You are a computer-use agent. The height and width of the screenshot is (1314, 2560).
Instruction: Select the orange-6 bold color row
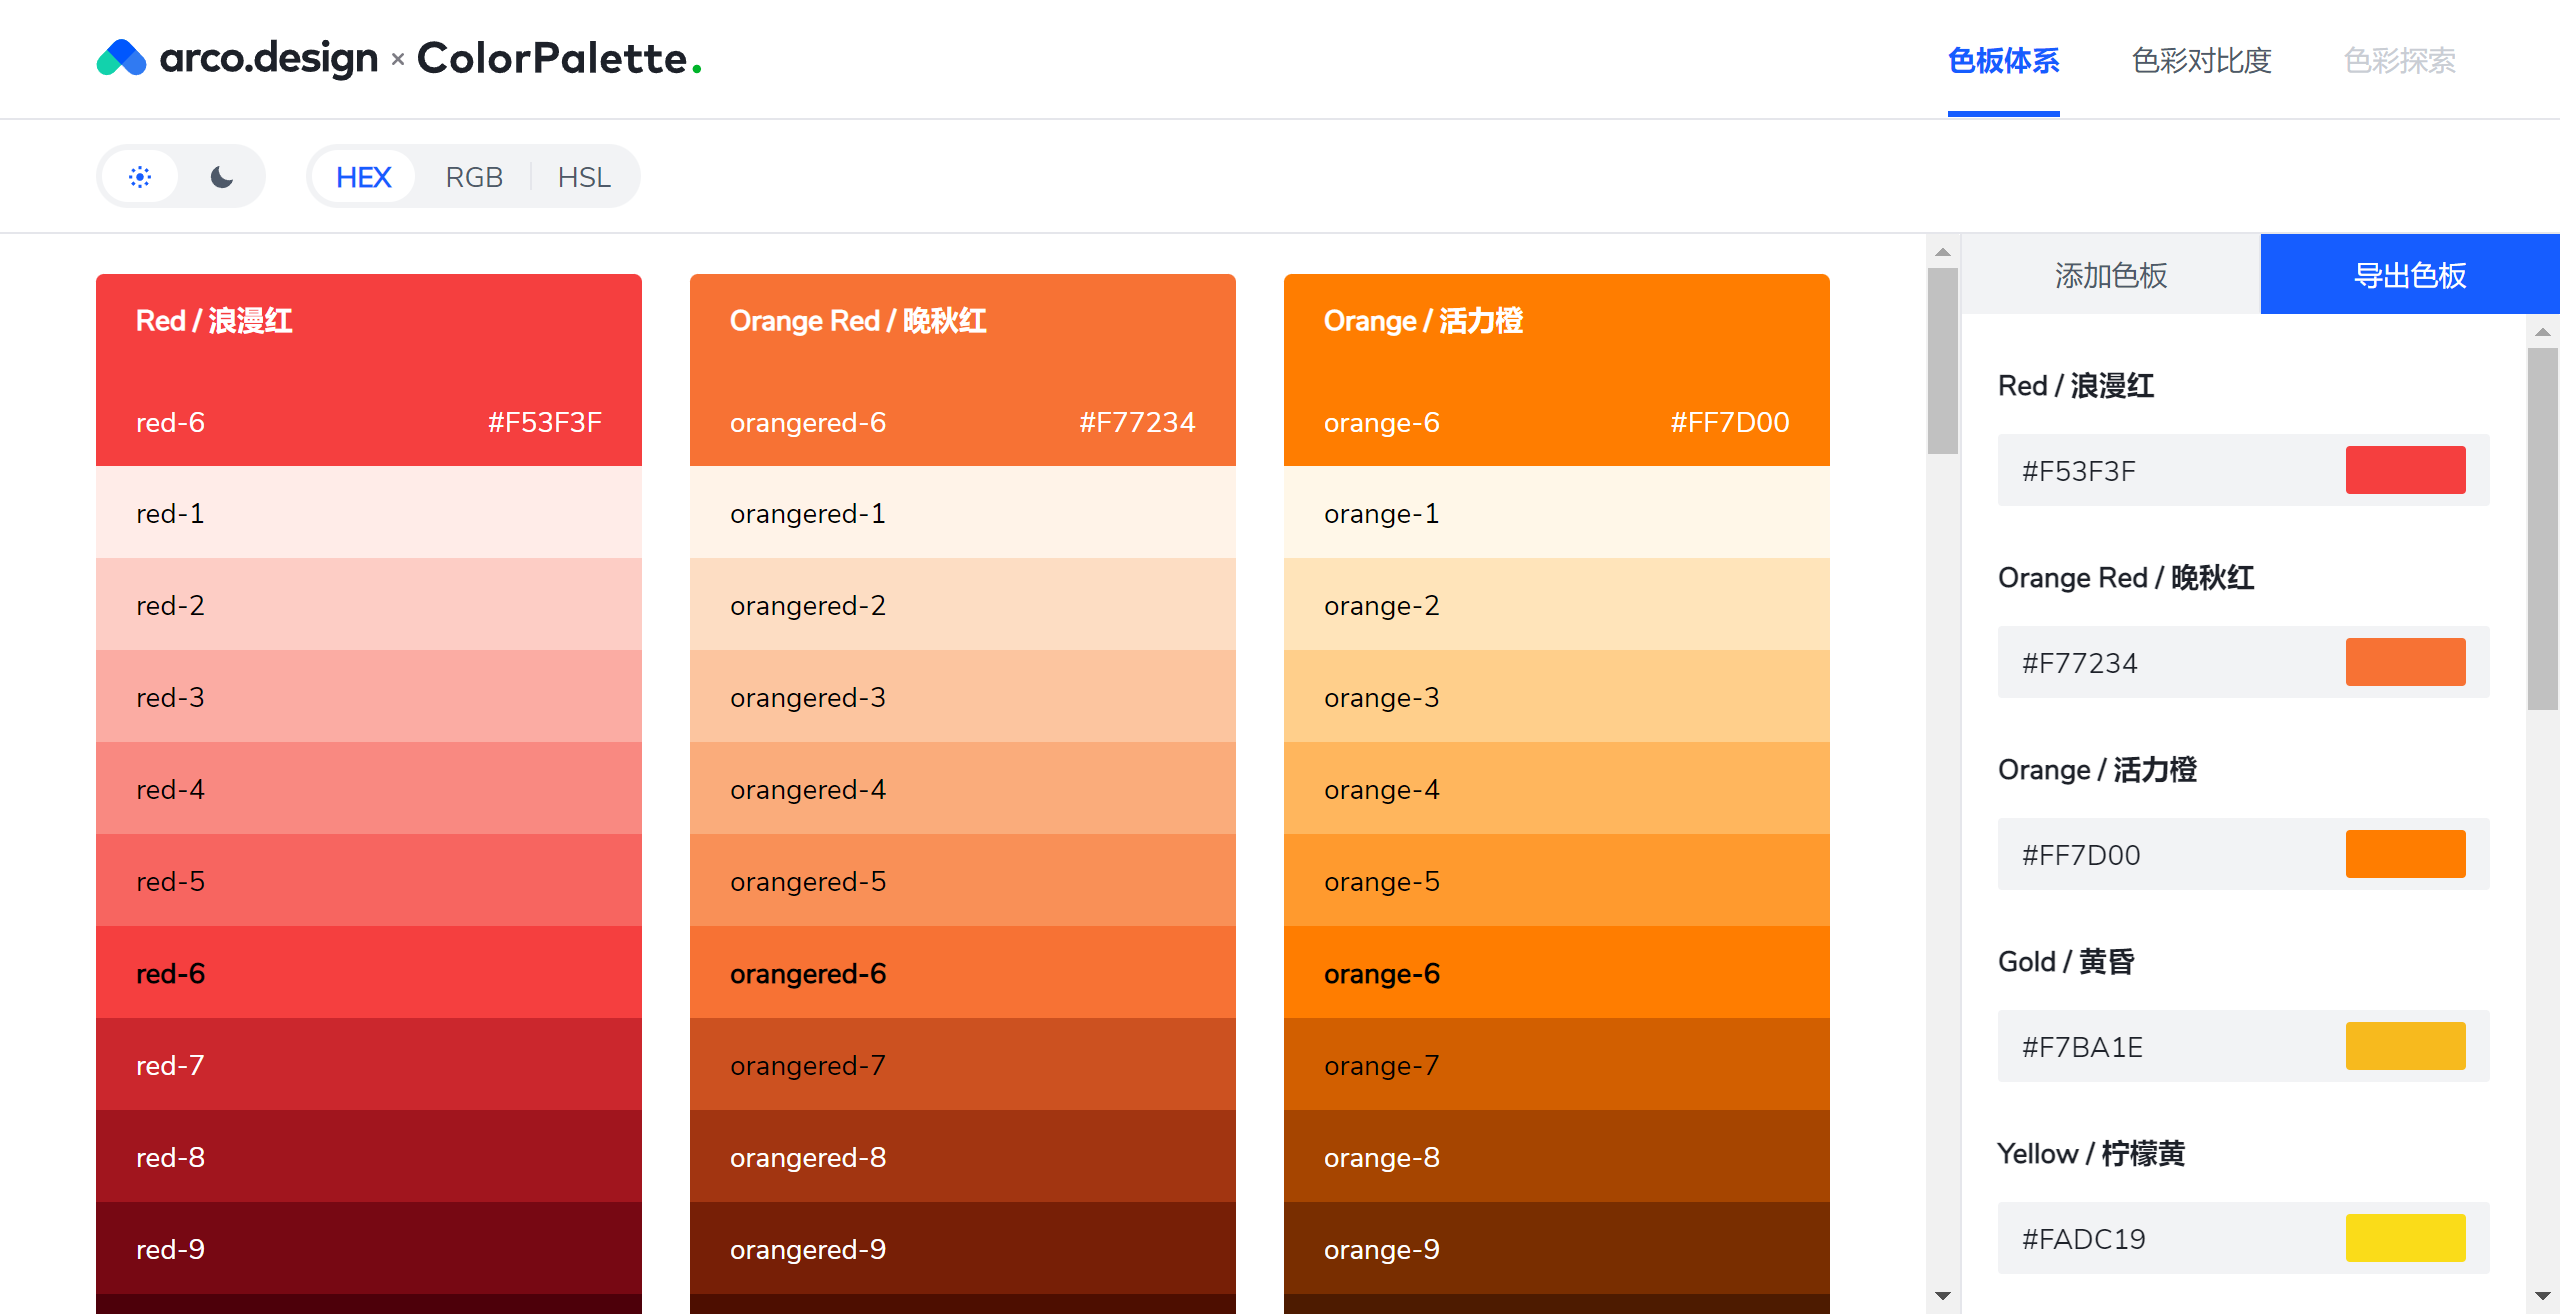(x=1557, y=972)
